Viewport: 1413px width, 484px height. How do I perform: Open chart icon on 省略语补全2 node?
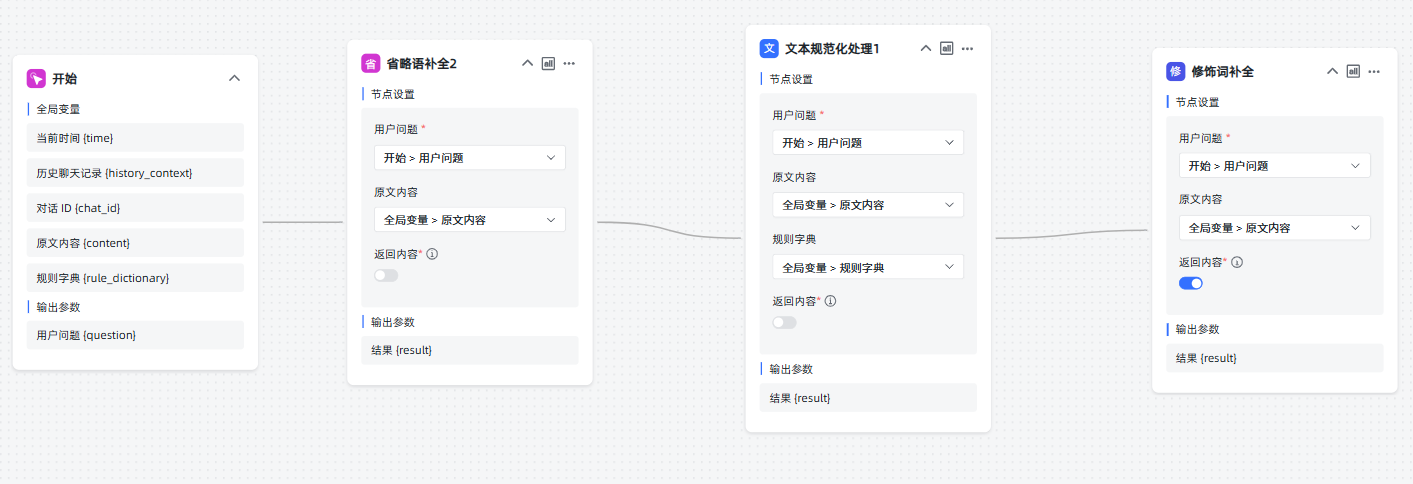tap(548, 63)
